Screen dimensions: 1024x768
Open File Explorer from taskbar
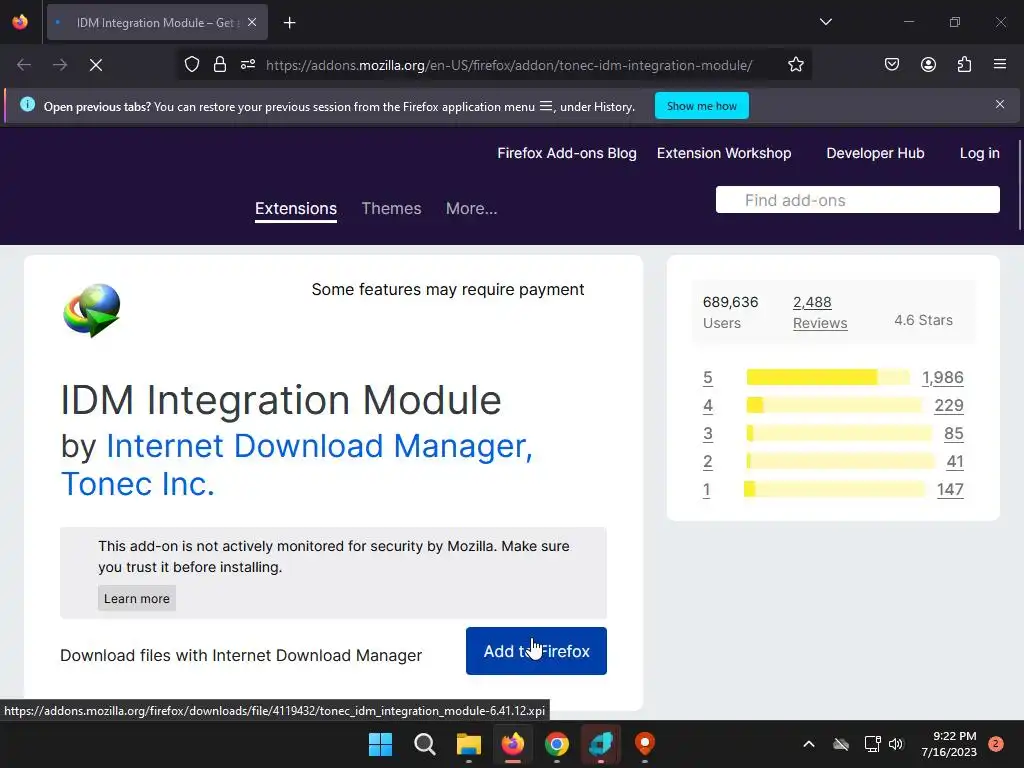pos(468,744)
